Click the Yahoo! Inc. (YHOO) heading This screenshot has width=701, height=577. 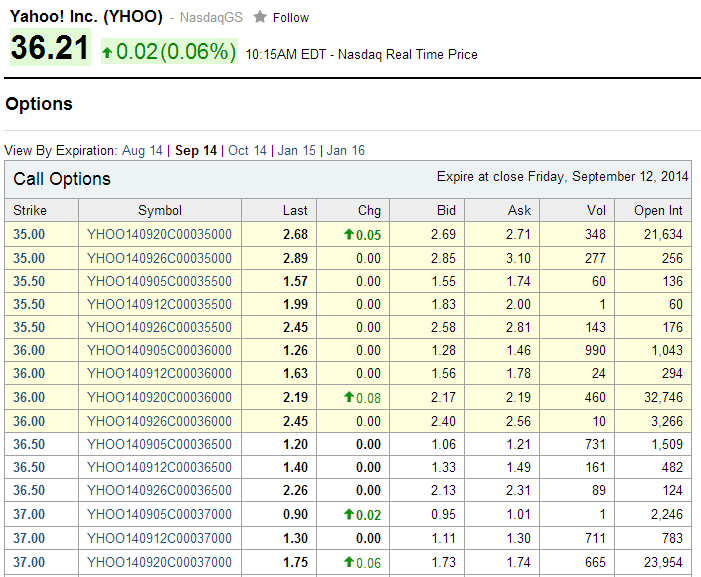(x=86, y=17)
